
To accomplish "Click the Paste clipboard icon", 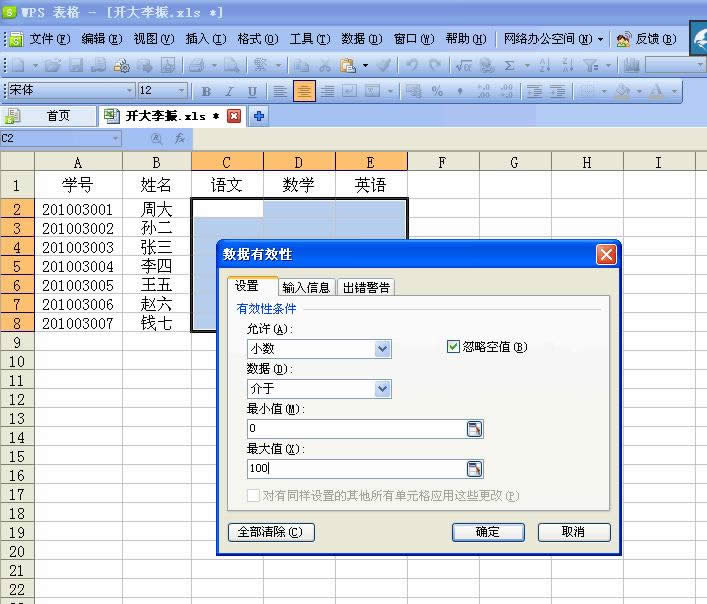I will click(348, 66).
